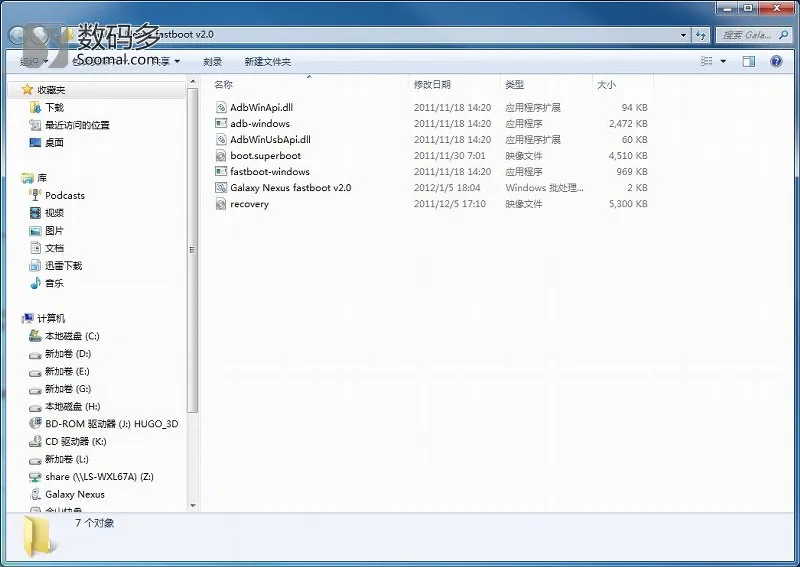Click the 2011/11/30 7:01 date cell
800x567 pixels.
tap(449, 156)
